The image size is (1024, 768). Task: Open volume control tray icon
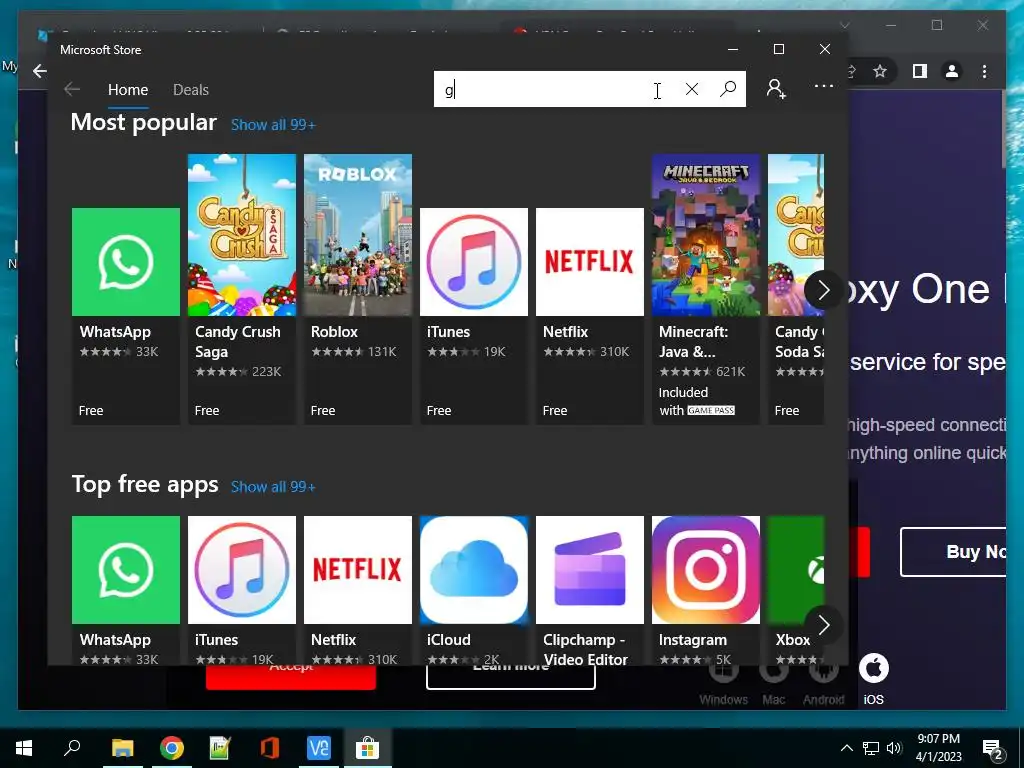[x=894, y=748]
